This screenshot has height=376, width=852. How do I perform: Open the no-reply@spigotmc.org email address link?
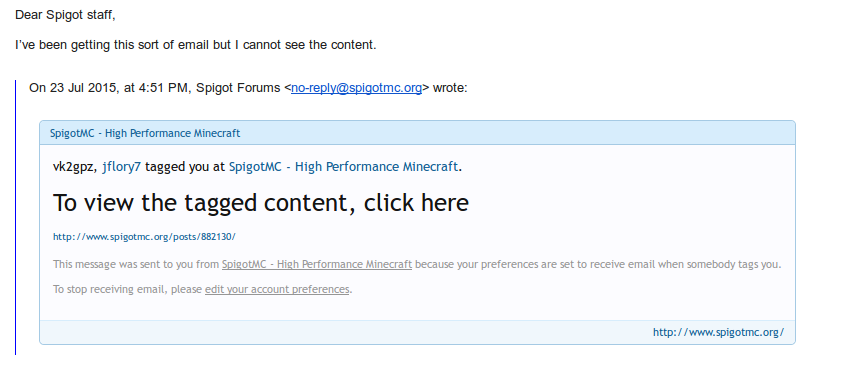pyautogui.click(x=356, y=88)
